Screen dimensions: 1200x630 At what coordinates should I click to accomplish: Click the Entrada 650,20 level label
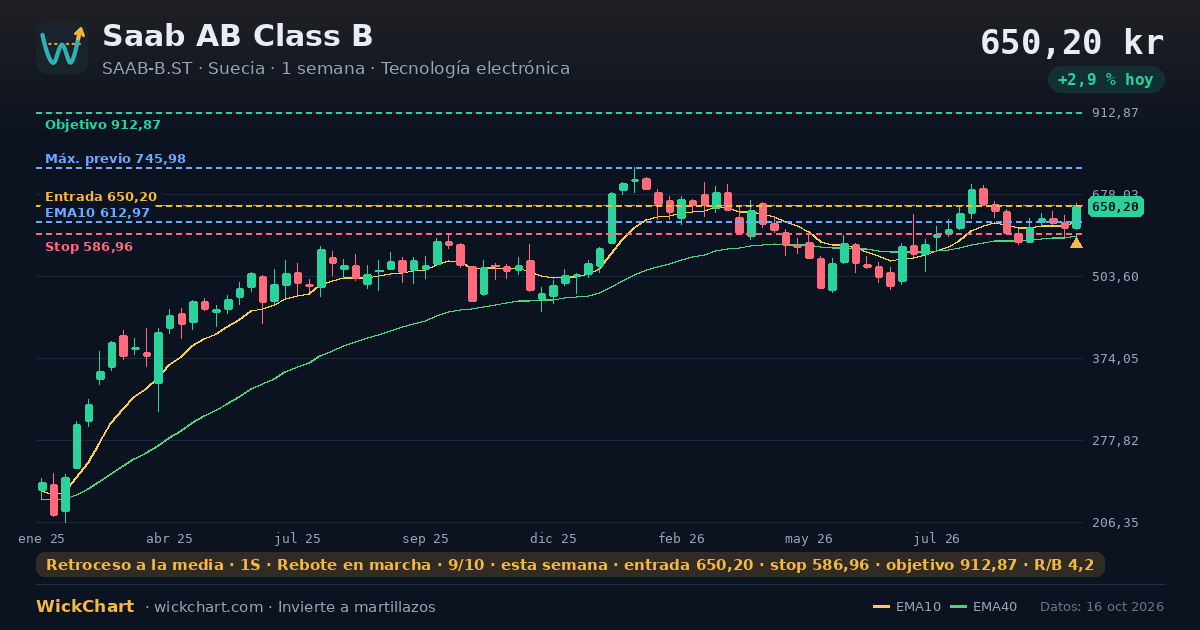click(101, 197)
